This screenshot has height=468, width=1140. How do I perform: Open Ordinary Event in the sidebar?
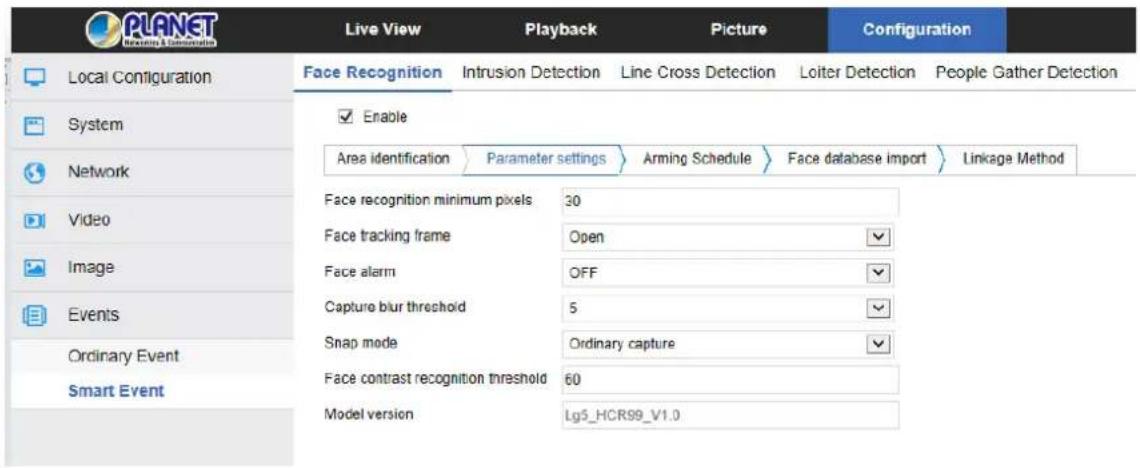click(124, 357)
